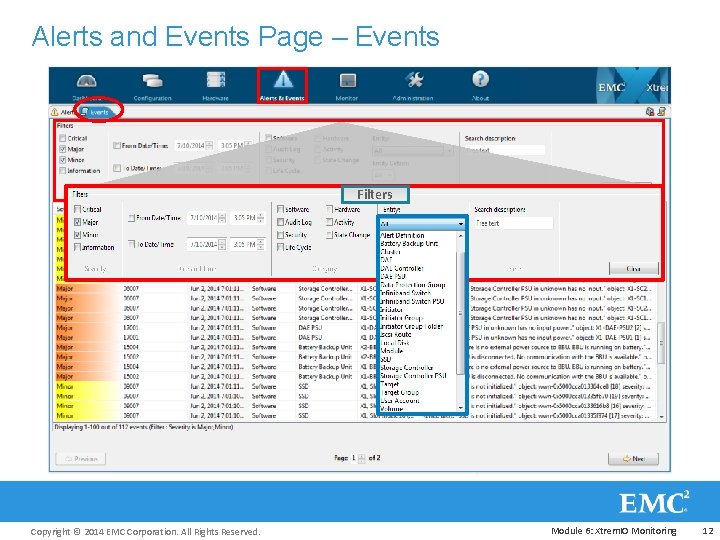Enable the Critical severity checkbox in the zoomed Filters panel
This screenshot has height=540, width=720.
click(77, 209)
